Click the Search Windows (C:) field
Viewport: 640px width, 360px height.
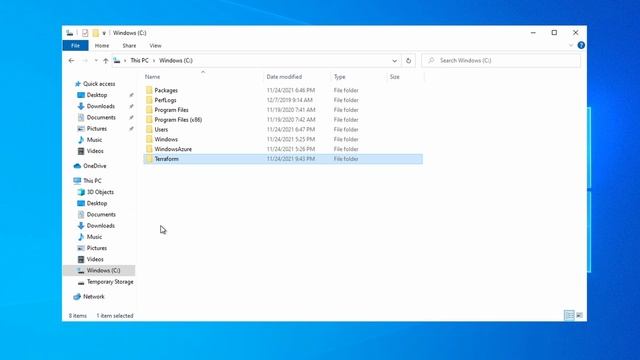click(501, 60)
